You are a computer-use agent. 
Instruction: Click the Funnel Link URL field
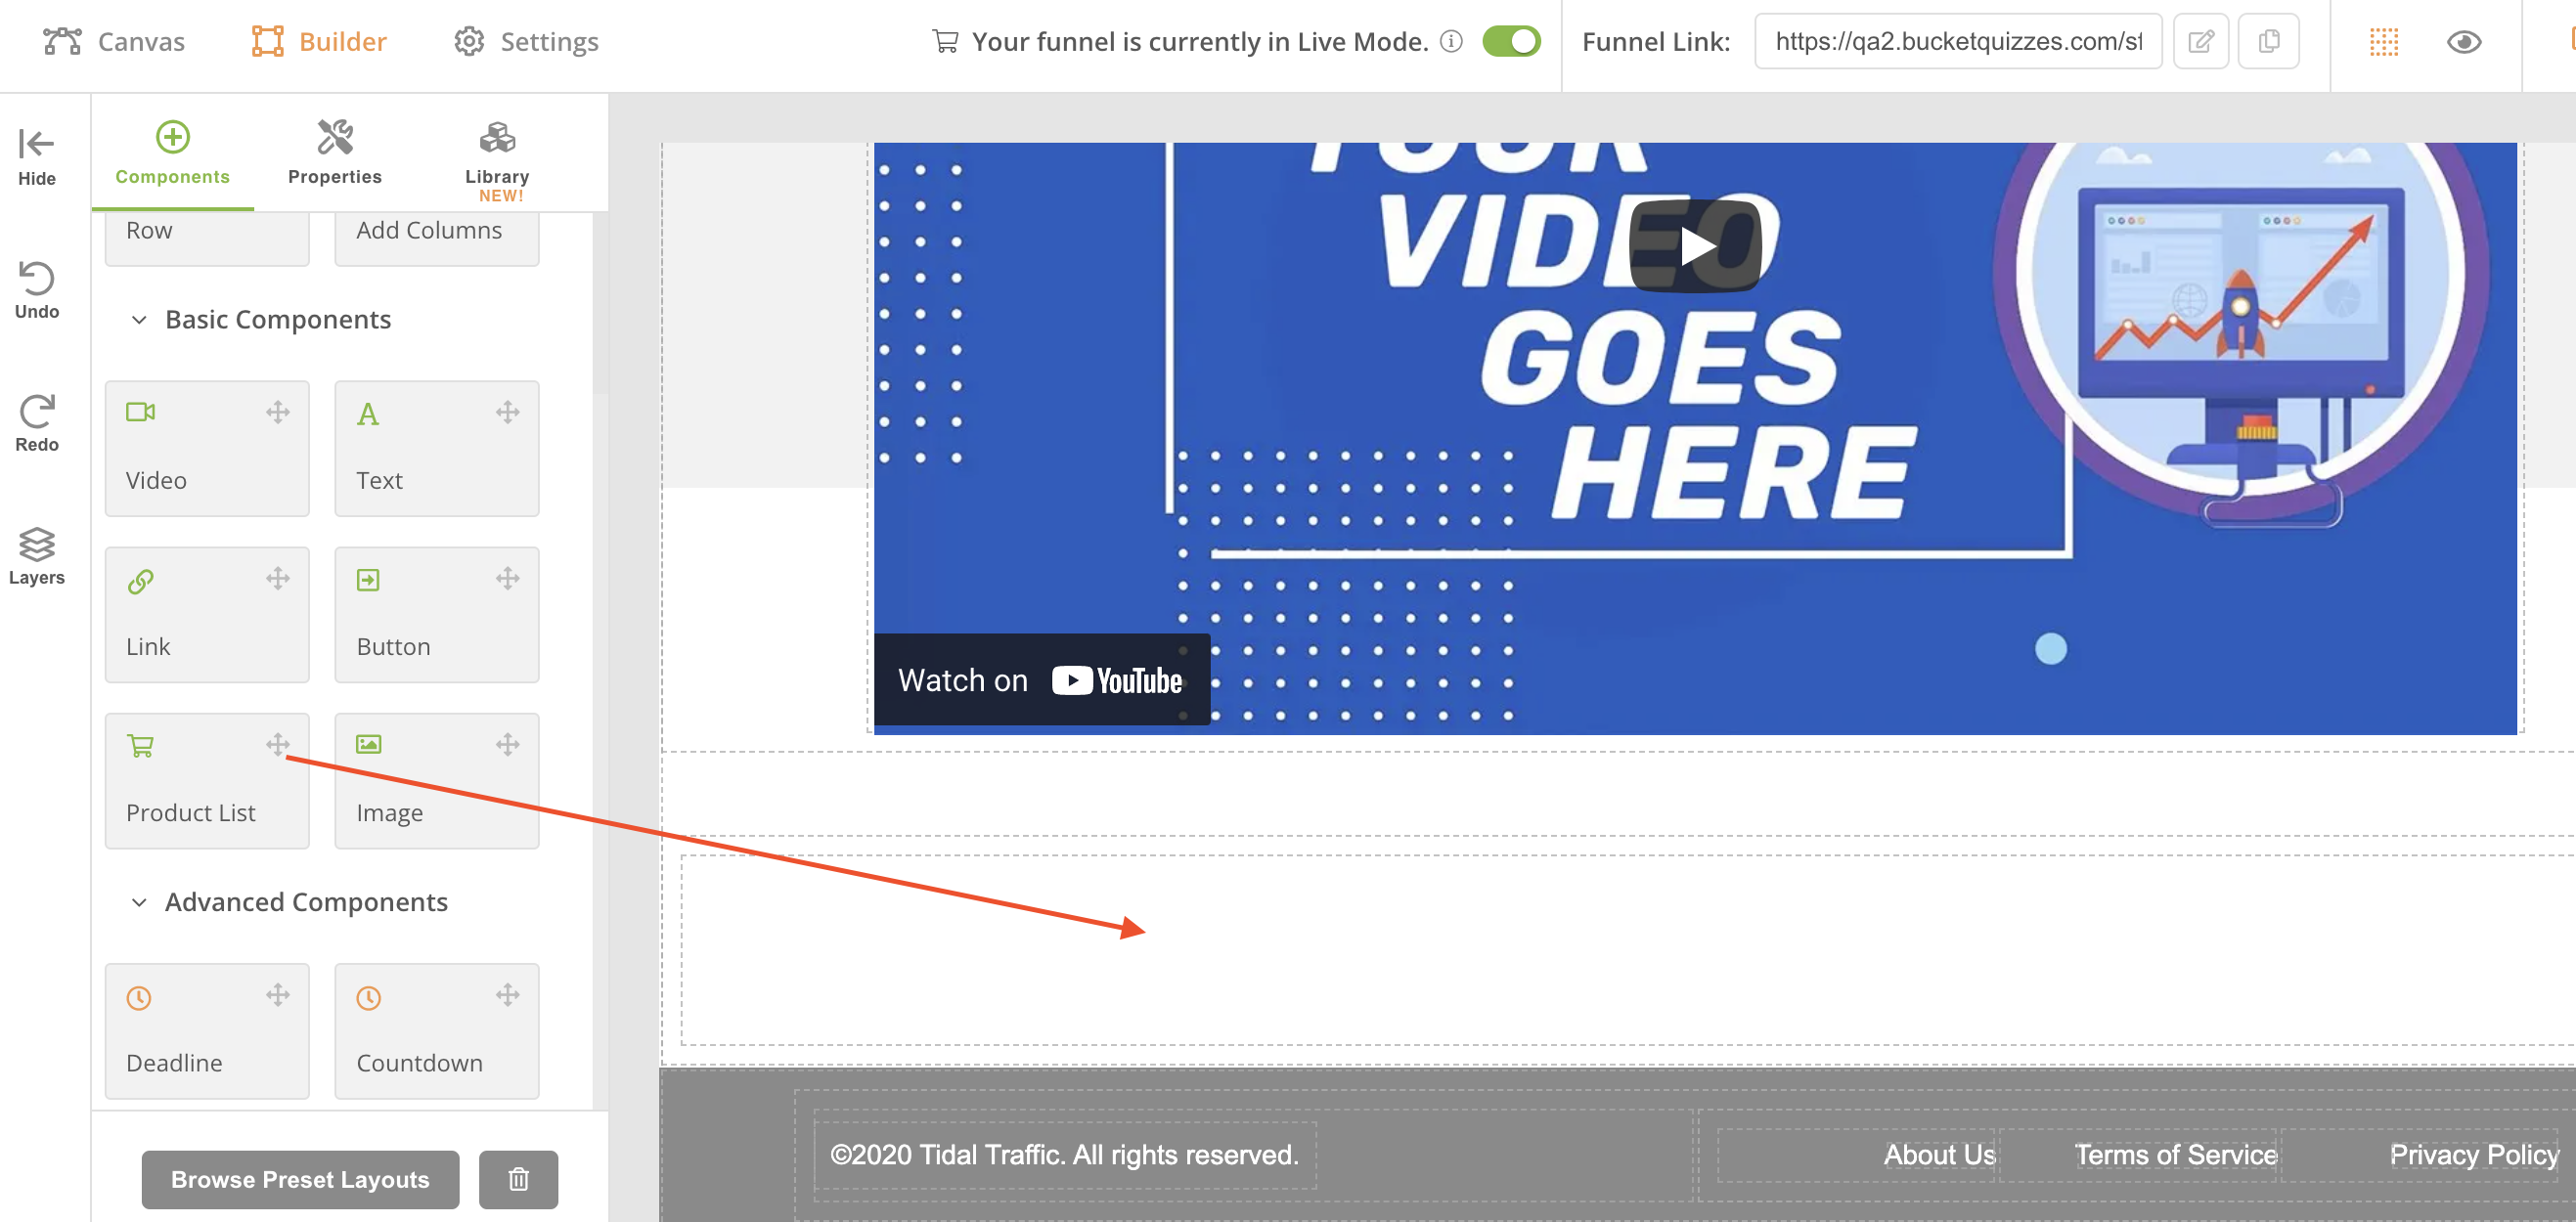pyautogui.click(x=1957, y=41)
